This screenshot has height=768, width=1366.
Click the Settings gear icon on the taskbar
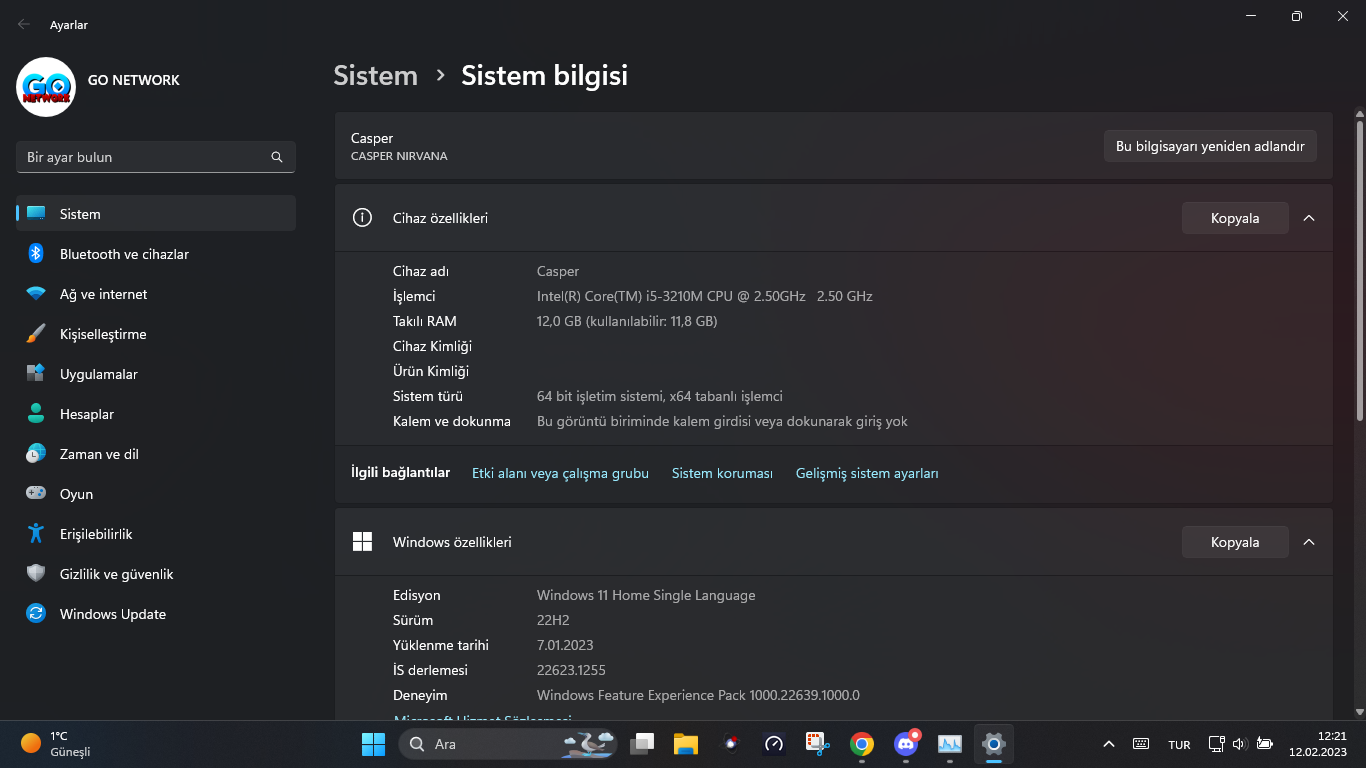993,744
